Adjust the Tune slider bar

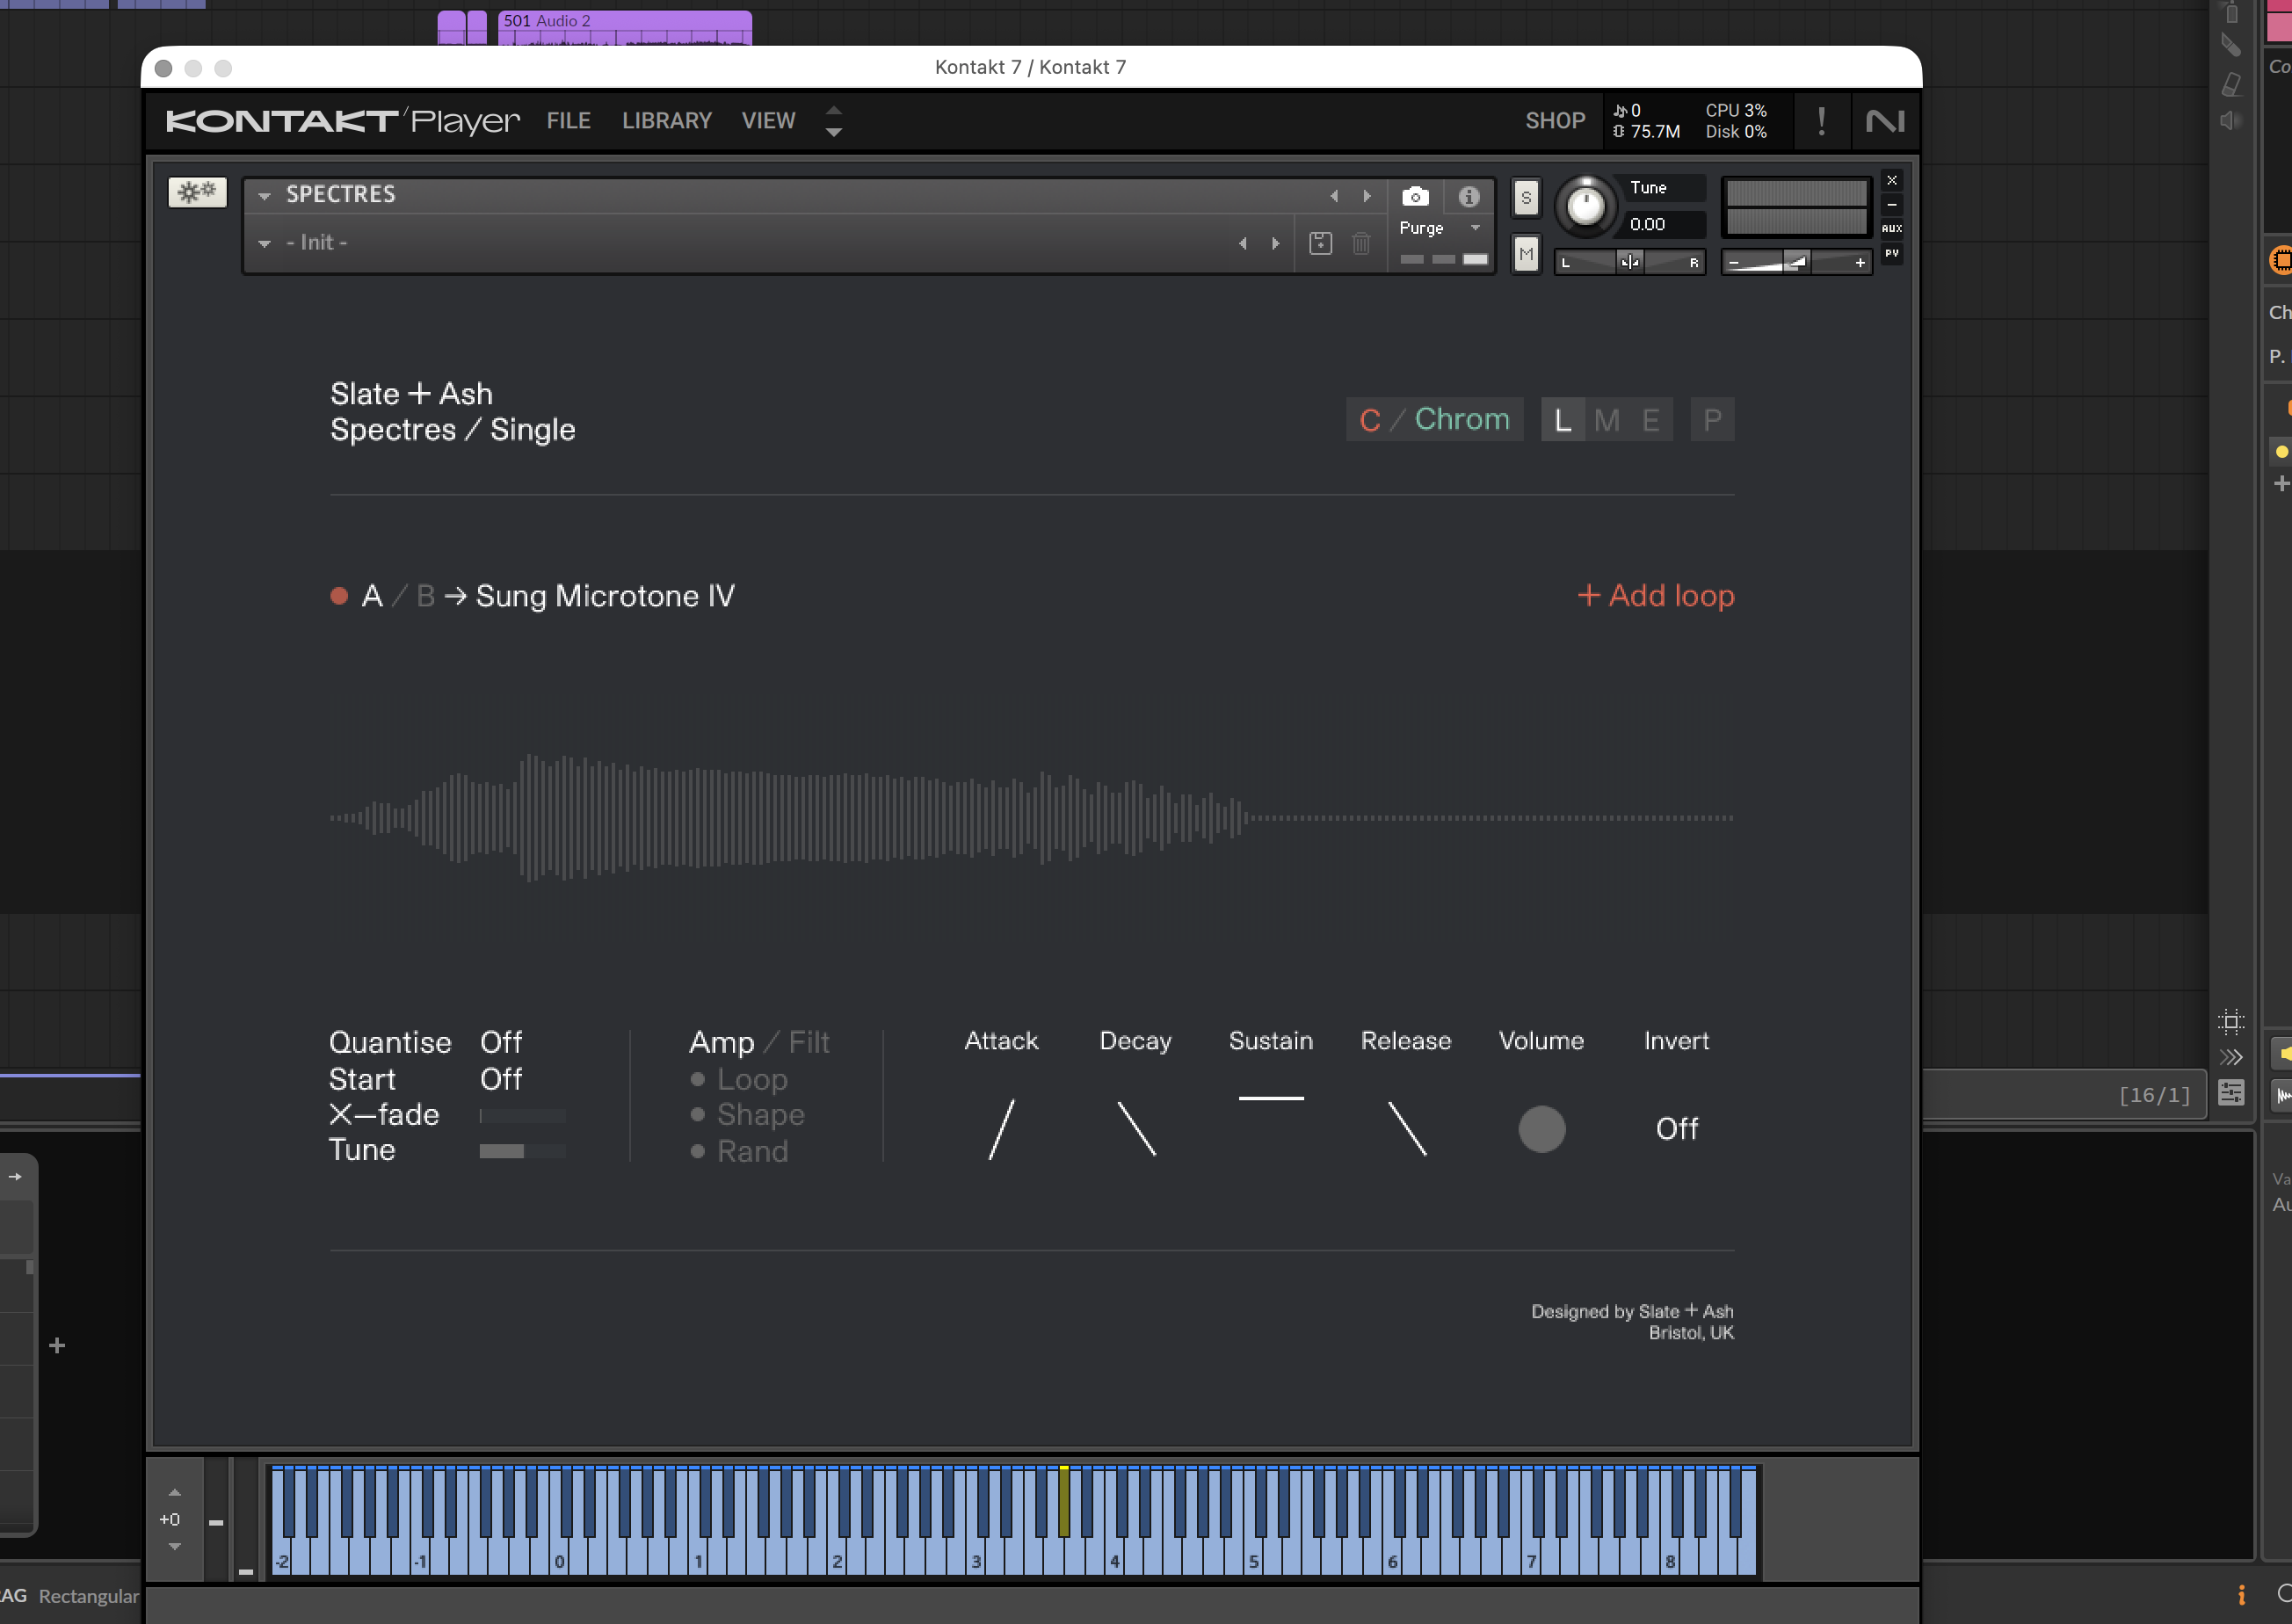pyautogui.click(x=522, y=1151)
